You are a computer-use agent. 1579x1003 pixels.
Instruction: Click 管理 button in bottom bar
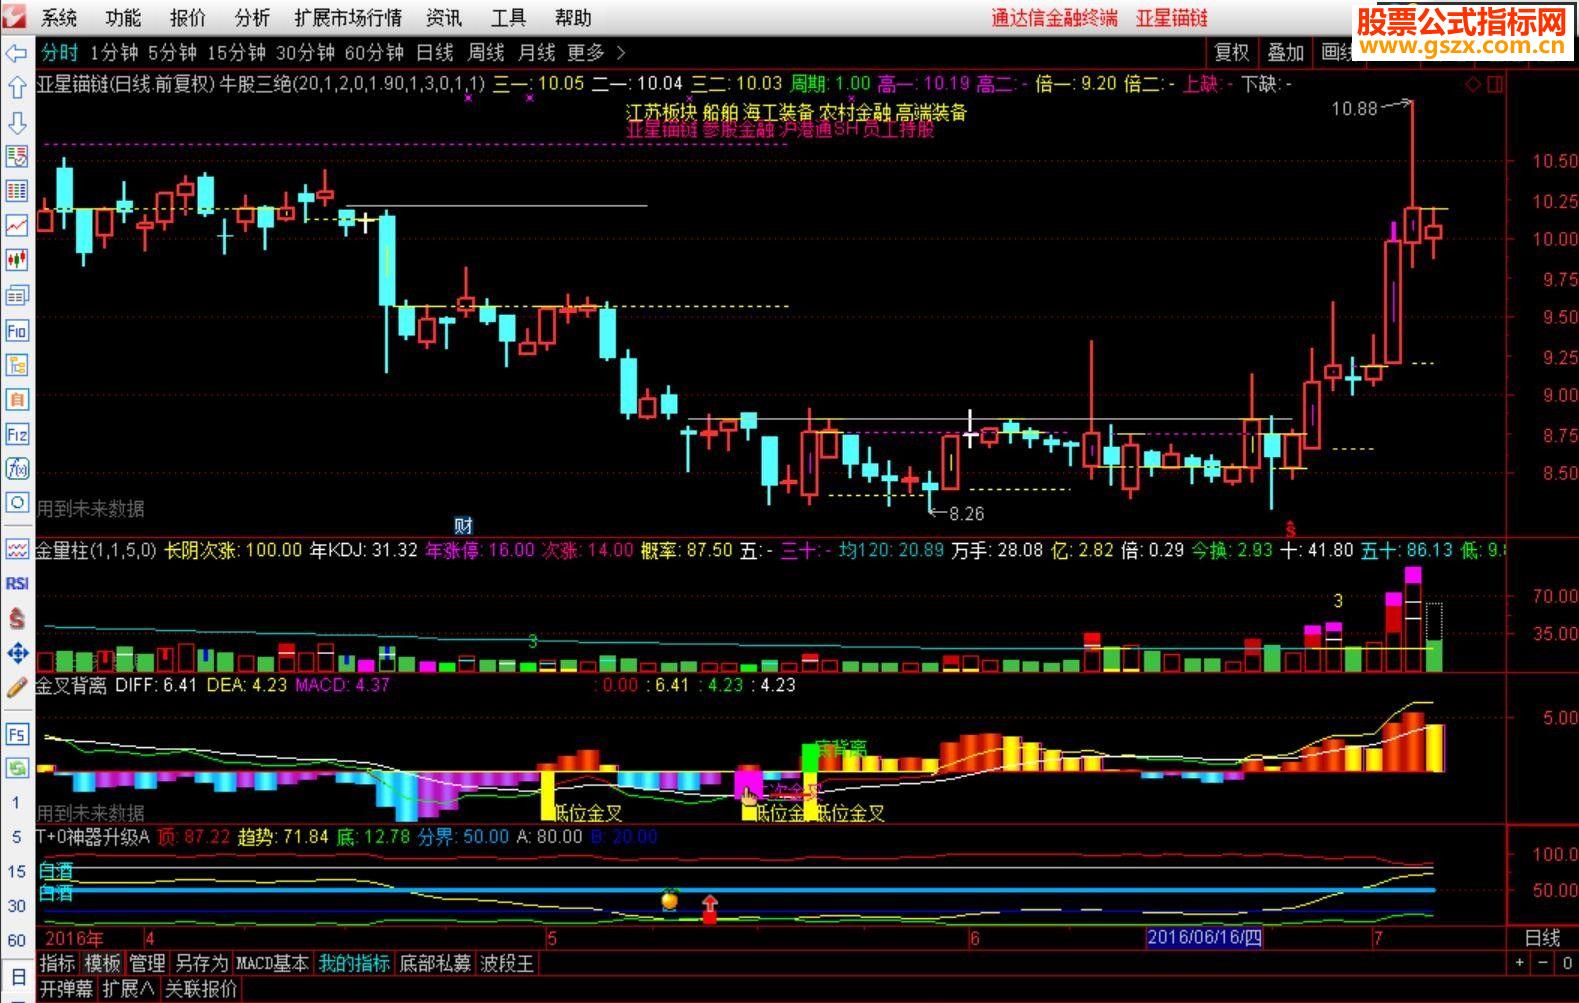147,964
